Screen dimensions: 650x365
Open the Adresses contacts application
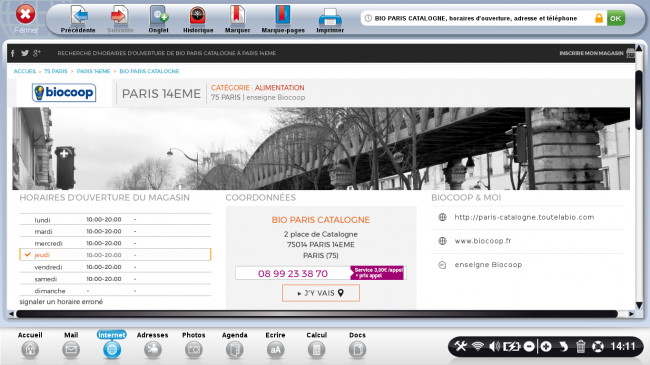coord(153,345)
